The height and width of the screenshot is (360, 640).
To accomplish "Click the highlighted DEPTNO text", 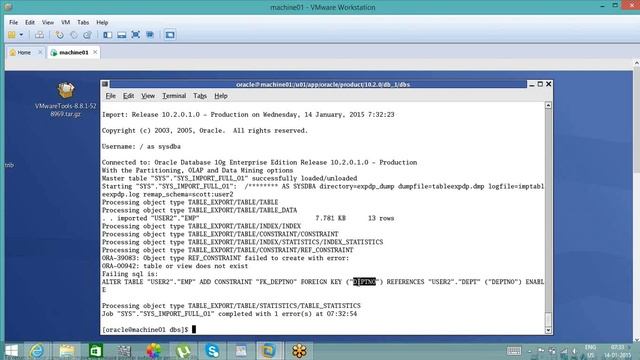I will 364,282.
